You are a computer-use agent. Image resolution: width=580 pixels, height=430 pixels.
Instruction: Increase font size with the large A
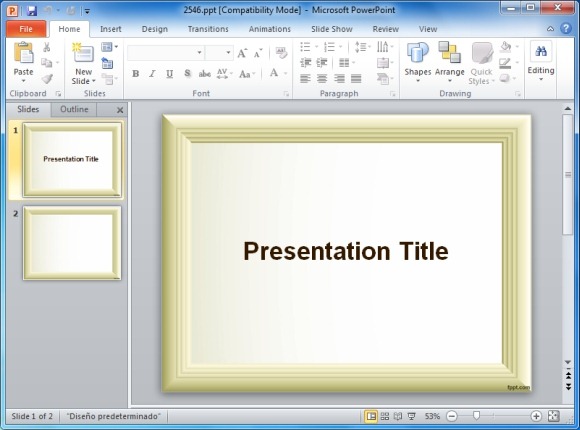point(242,53)
